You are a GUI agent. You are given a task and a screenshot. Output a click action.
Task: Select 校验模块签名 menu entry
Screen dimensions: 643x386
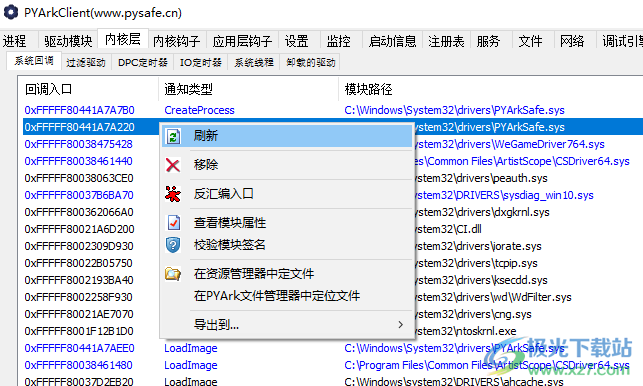point(287,245)
